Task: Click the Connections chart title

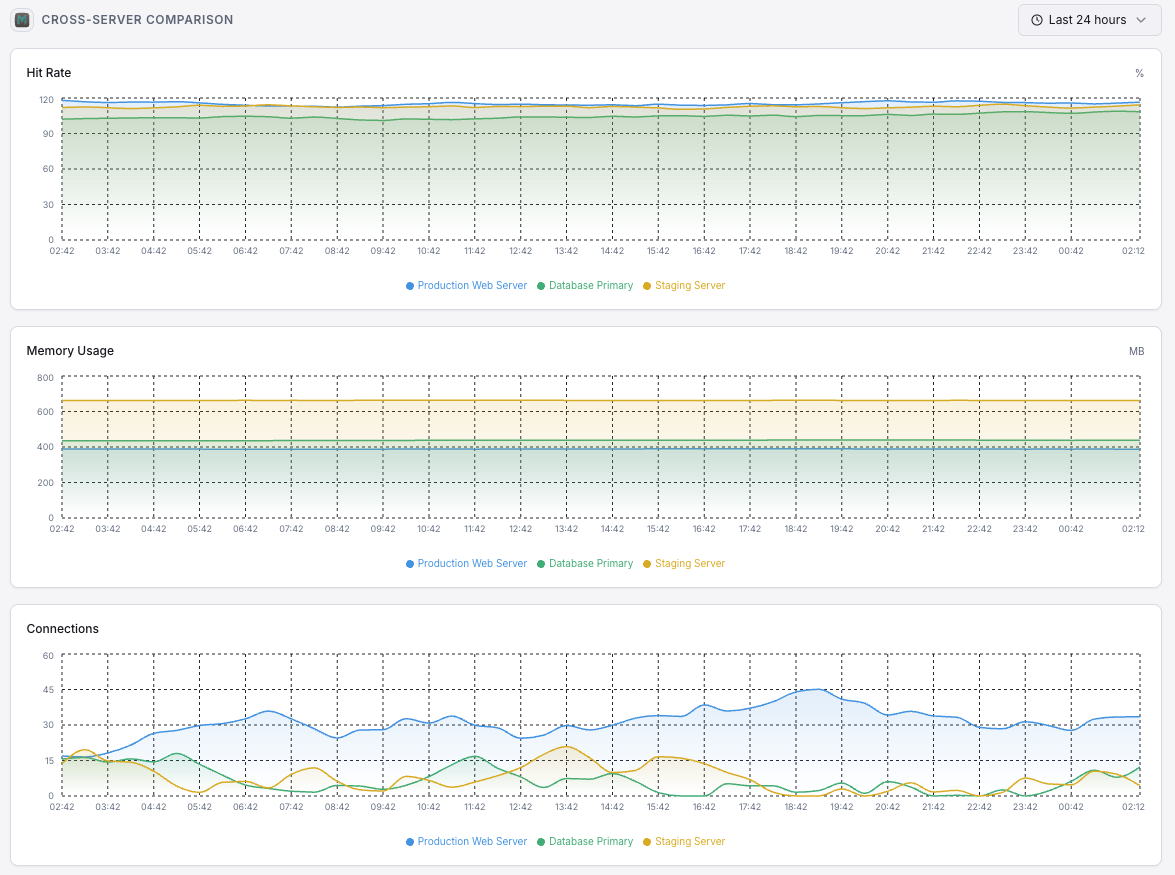Action: (62, 628)
